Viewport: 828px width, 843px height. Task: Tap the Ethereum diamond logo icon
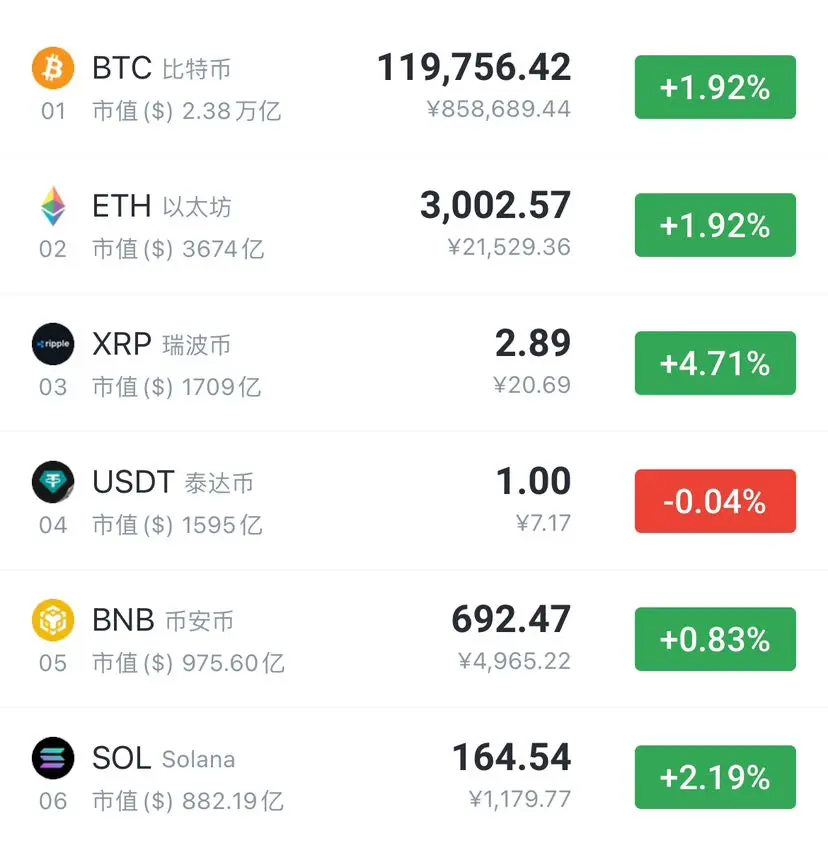tap(53, 206)
